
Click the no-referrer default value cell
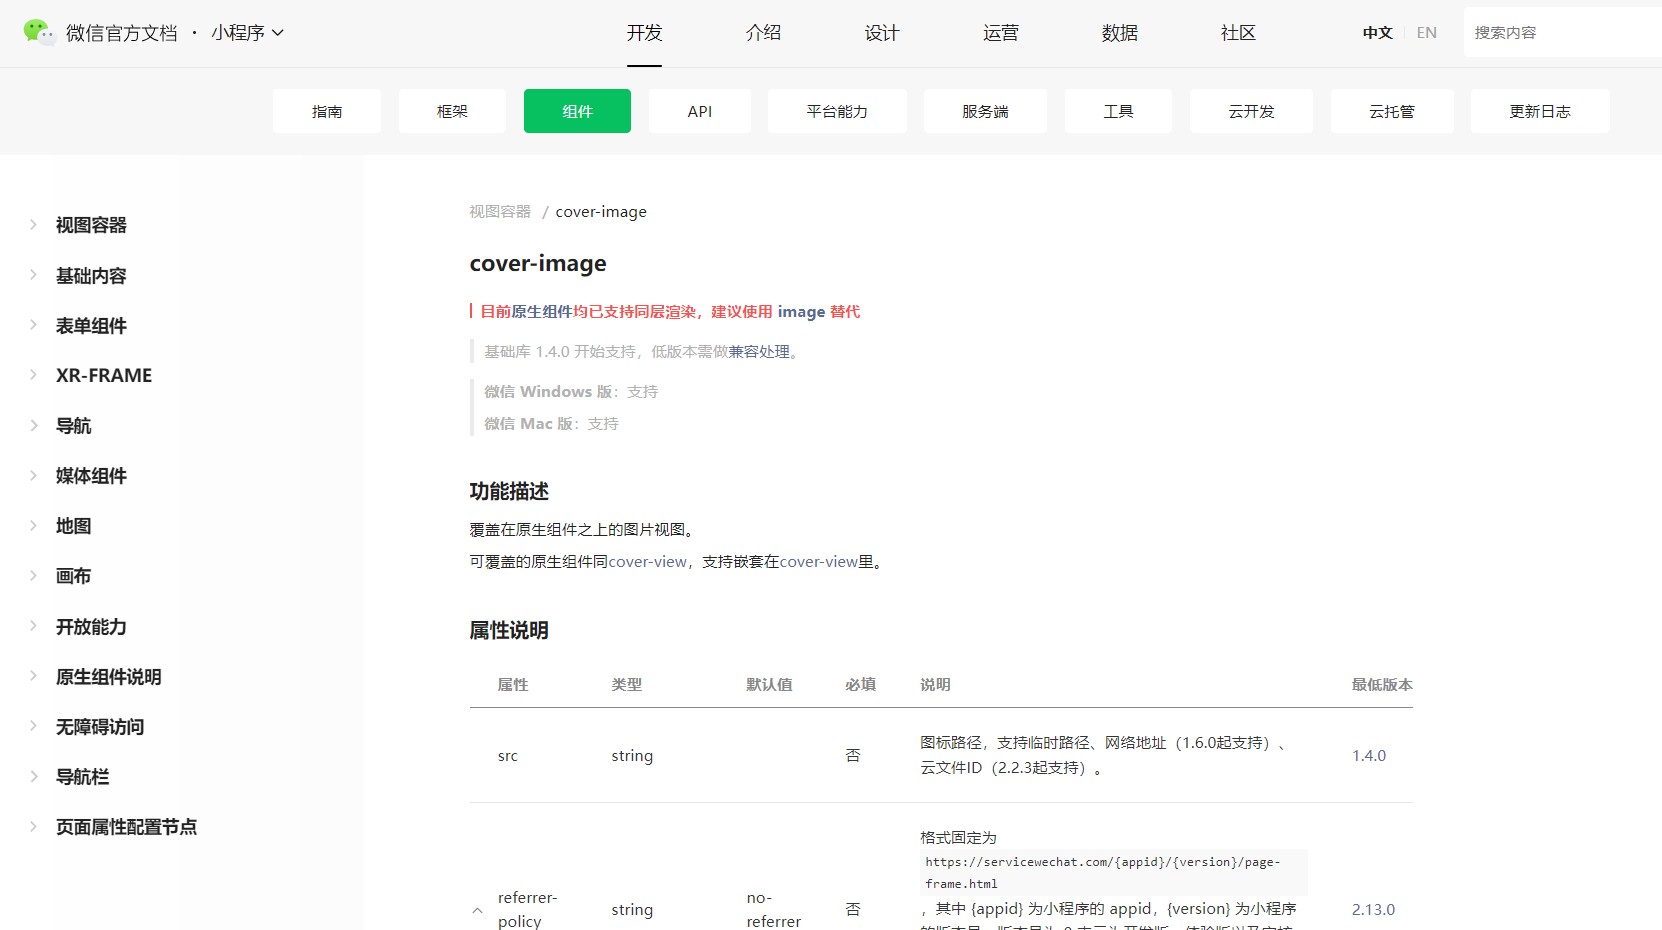[x=773, y=910]
